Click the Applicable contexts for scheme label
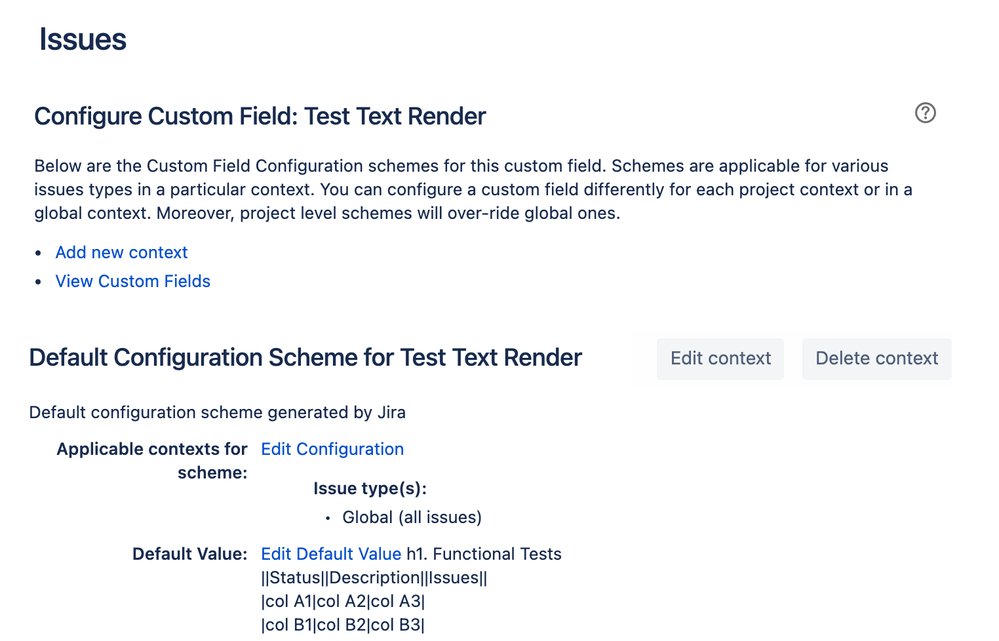 click(152, 461)
